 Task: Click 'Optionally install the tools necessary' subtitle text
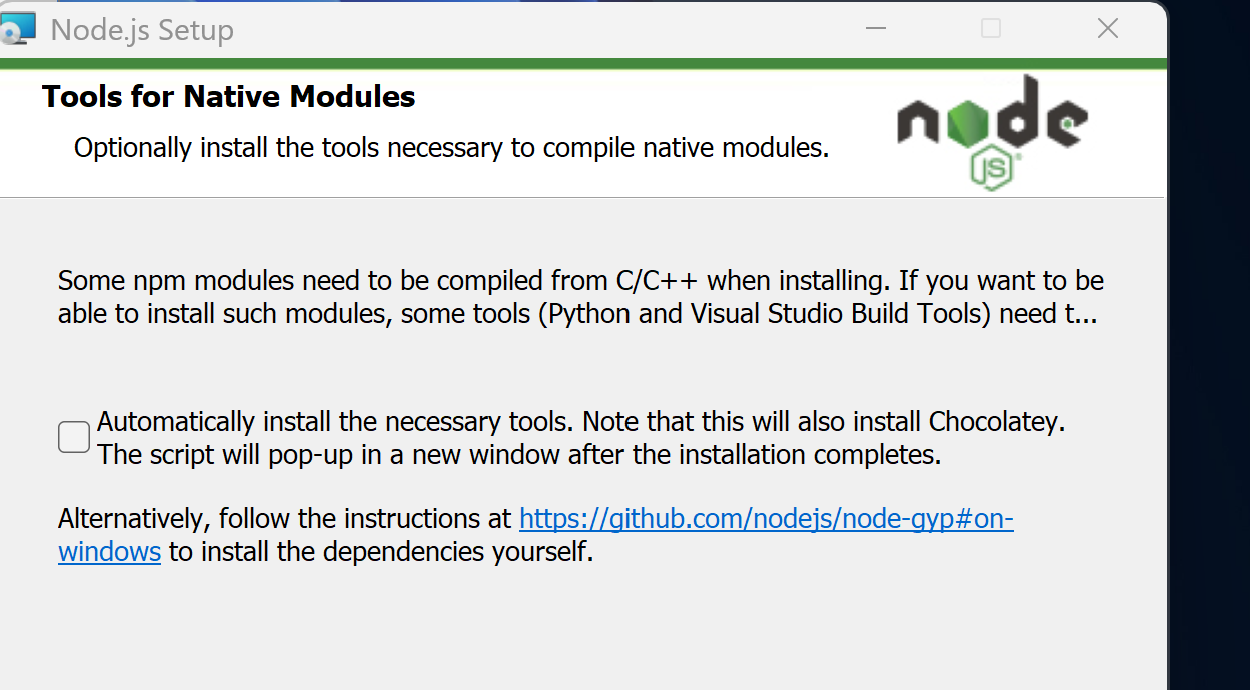pos(452,148)
